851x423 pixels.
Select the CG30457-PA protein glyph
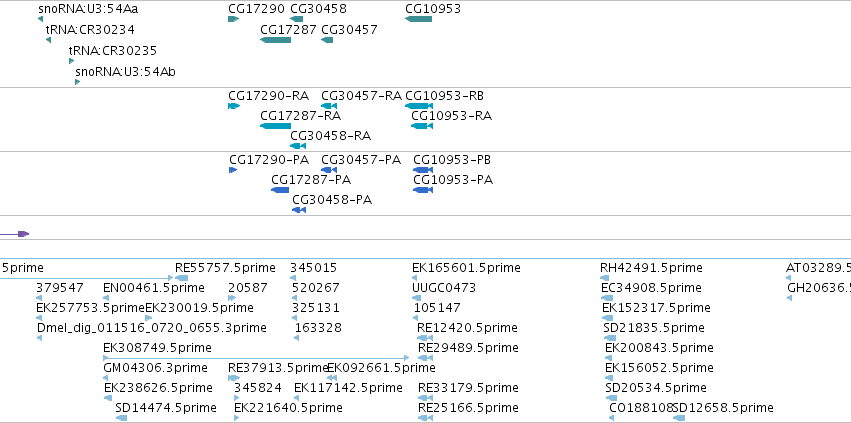click(329, 170)
